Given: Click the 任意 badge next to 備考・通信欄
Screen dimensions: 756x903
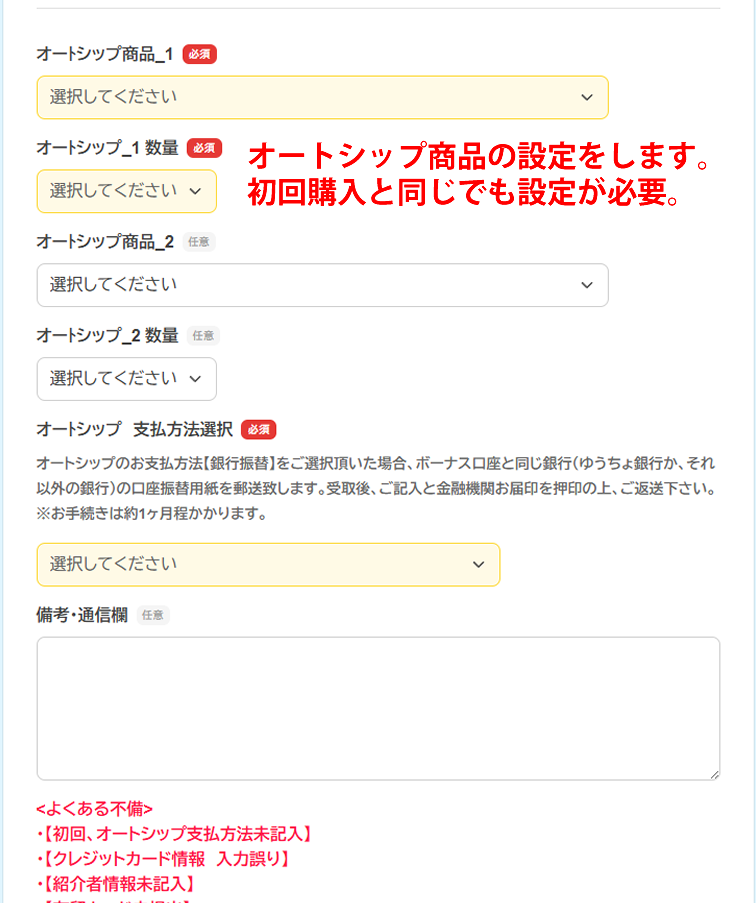Looking at the screenshot, I should point(153,615).
